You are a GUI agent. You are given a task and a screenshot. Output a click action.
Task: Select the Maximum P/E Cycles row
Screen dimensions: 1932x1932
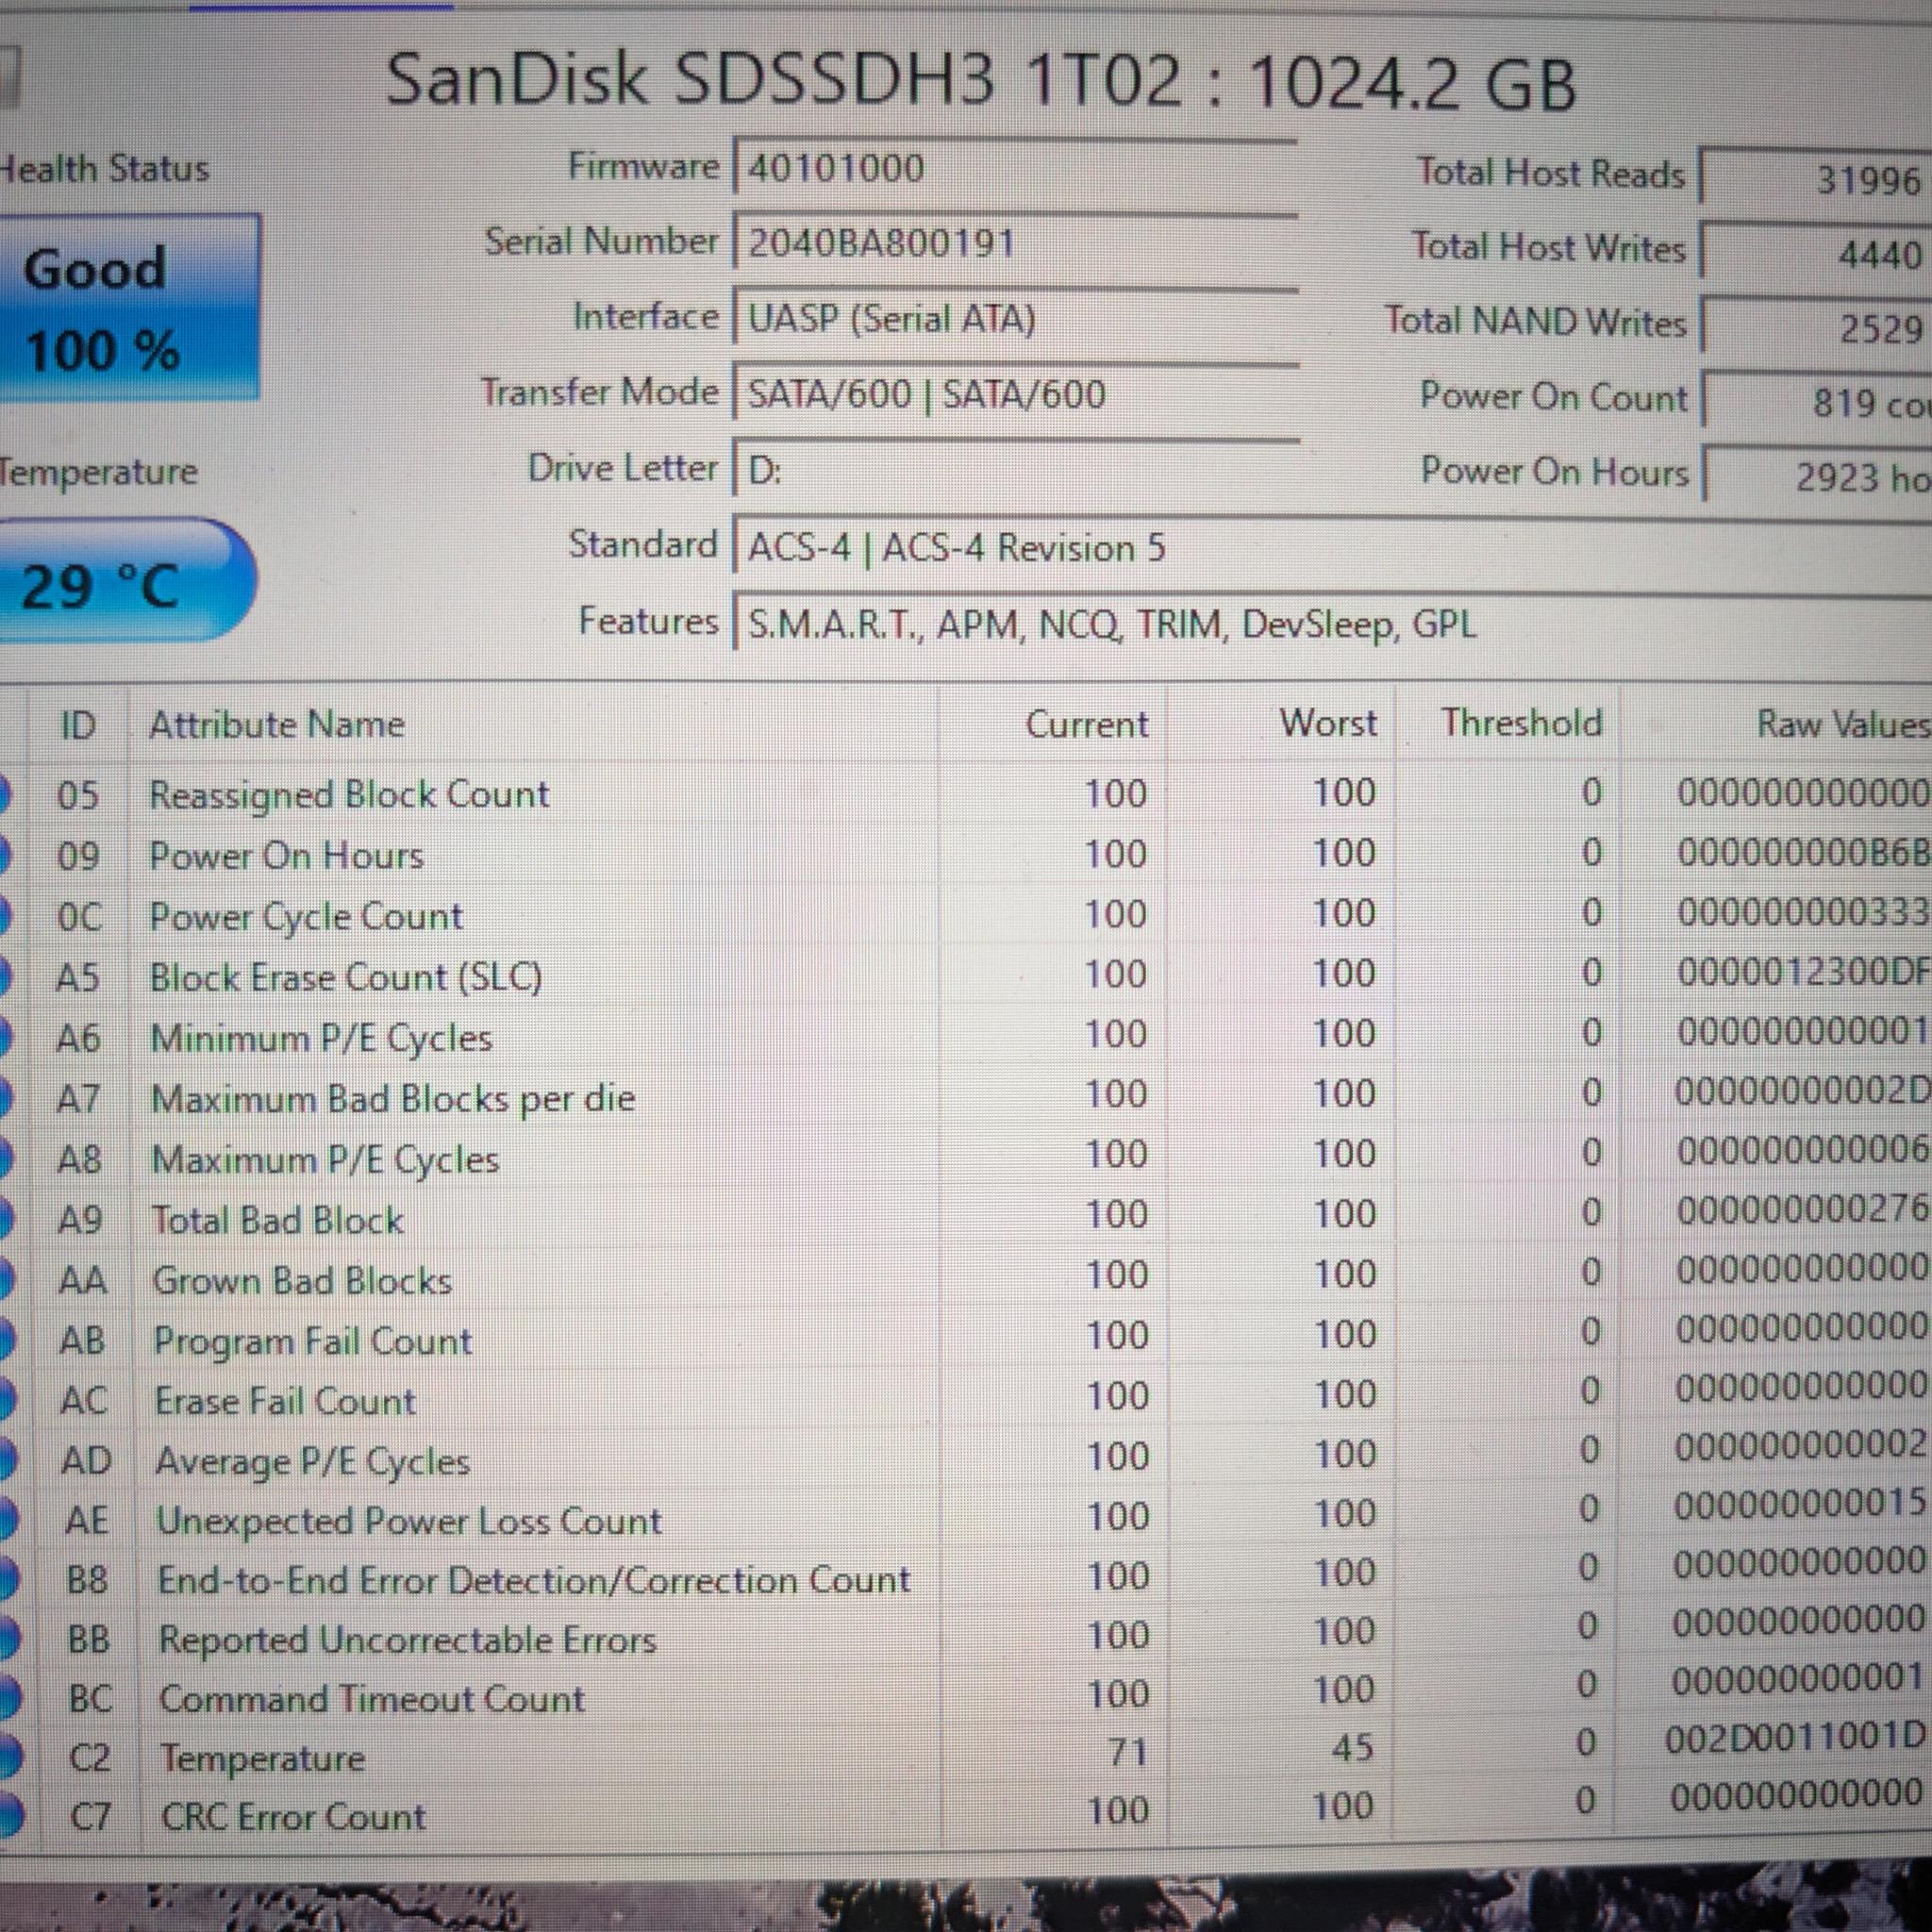pyautogui.click(x=966, y=1156)
